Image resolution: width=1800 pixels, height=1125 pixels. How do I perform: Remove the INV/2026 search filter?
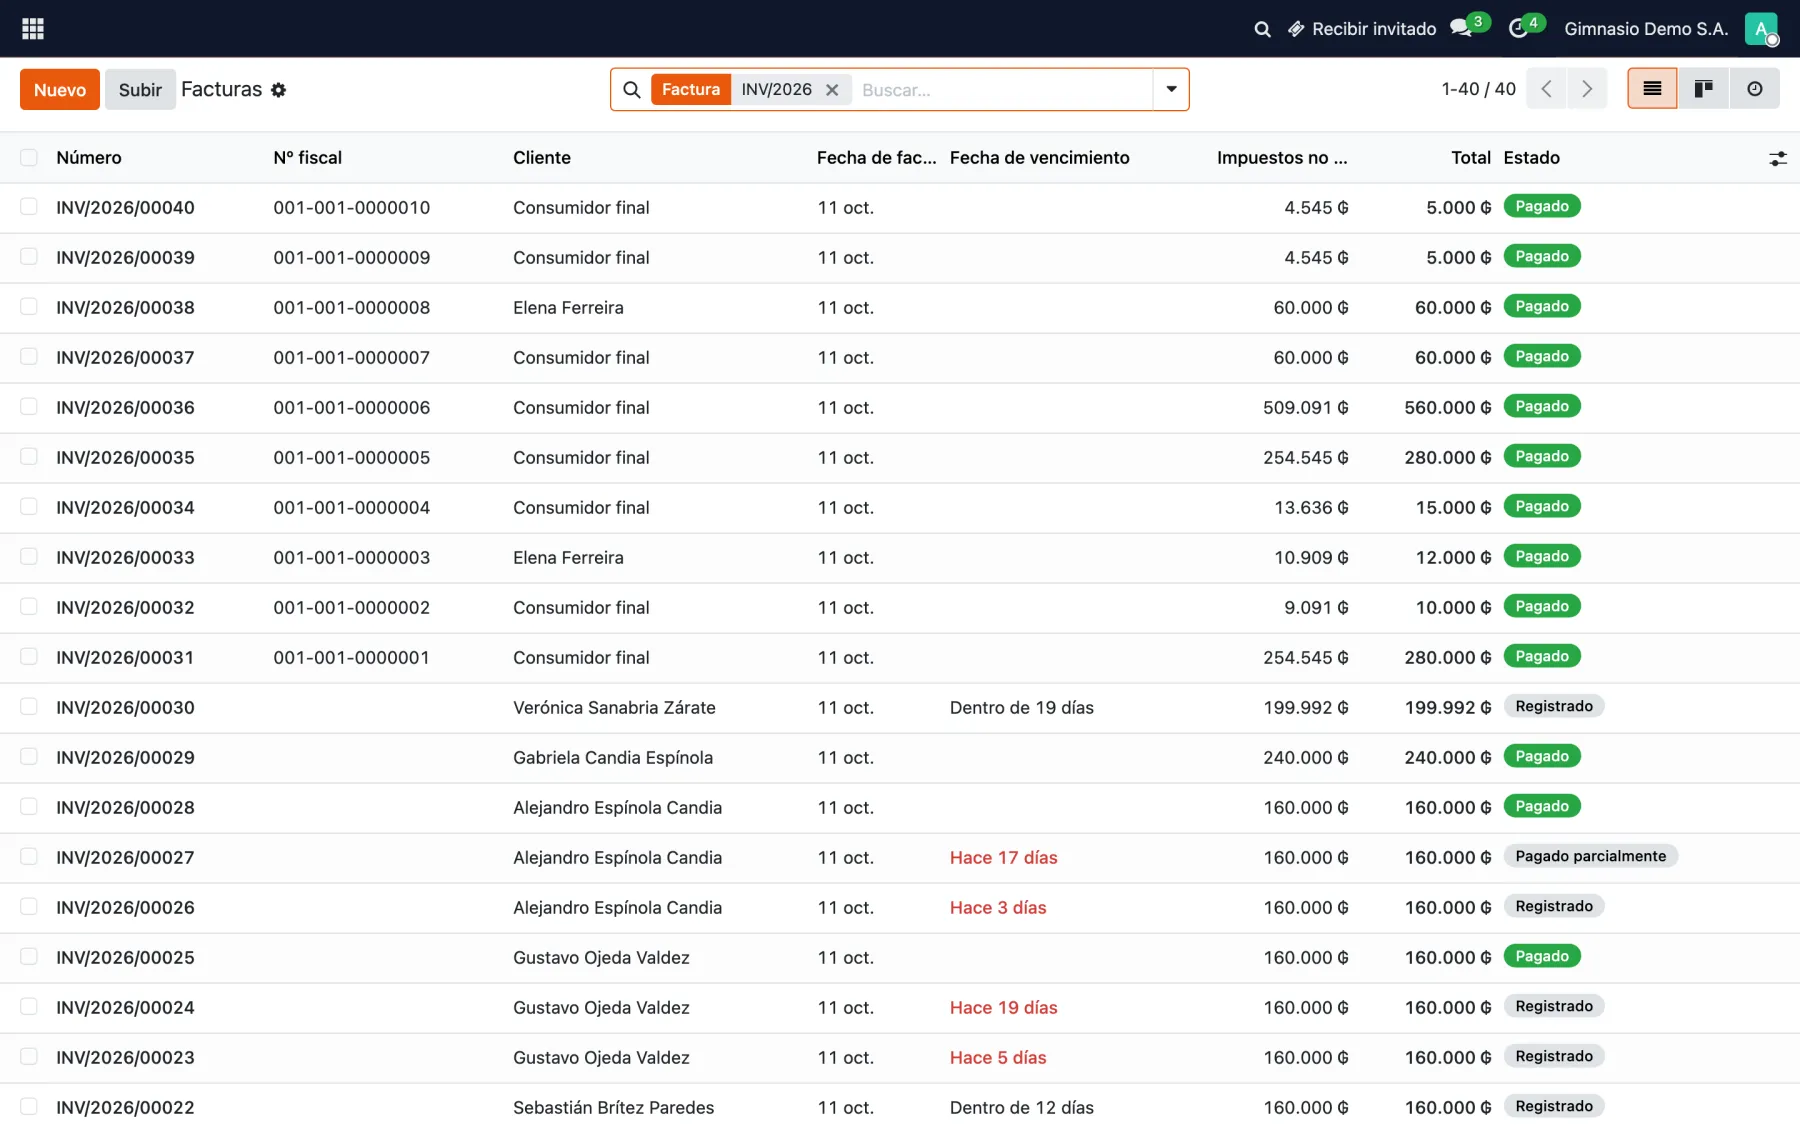click(832, 90)
